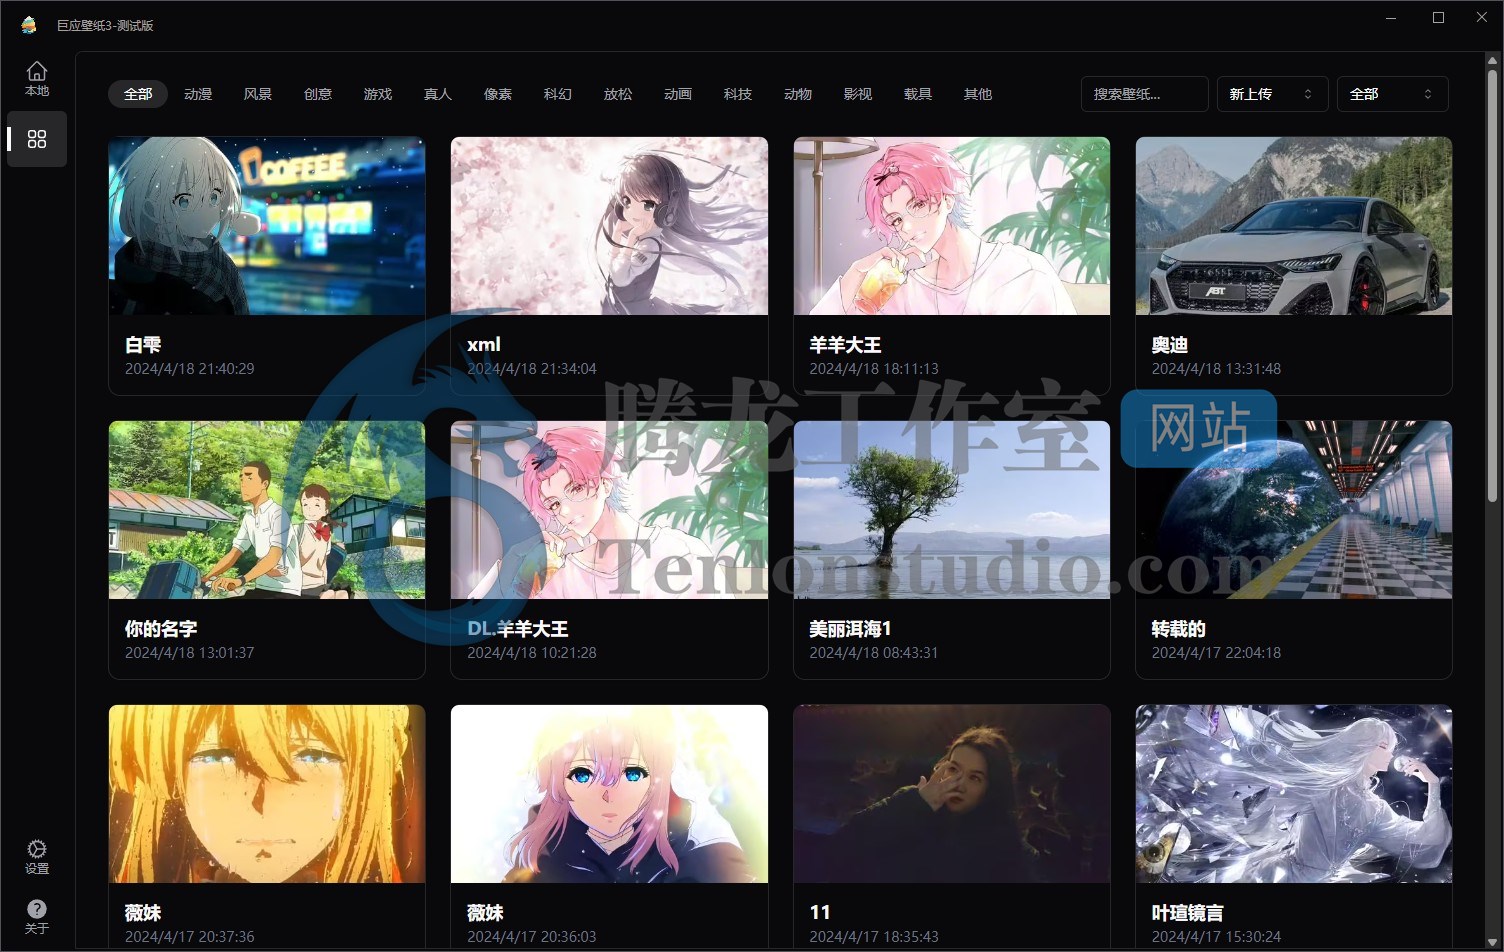Switch to the 游戏 category
This screenshot has width=1504, height=952.
tap(378, 94)
